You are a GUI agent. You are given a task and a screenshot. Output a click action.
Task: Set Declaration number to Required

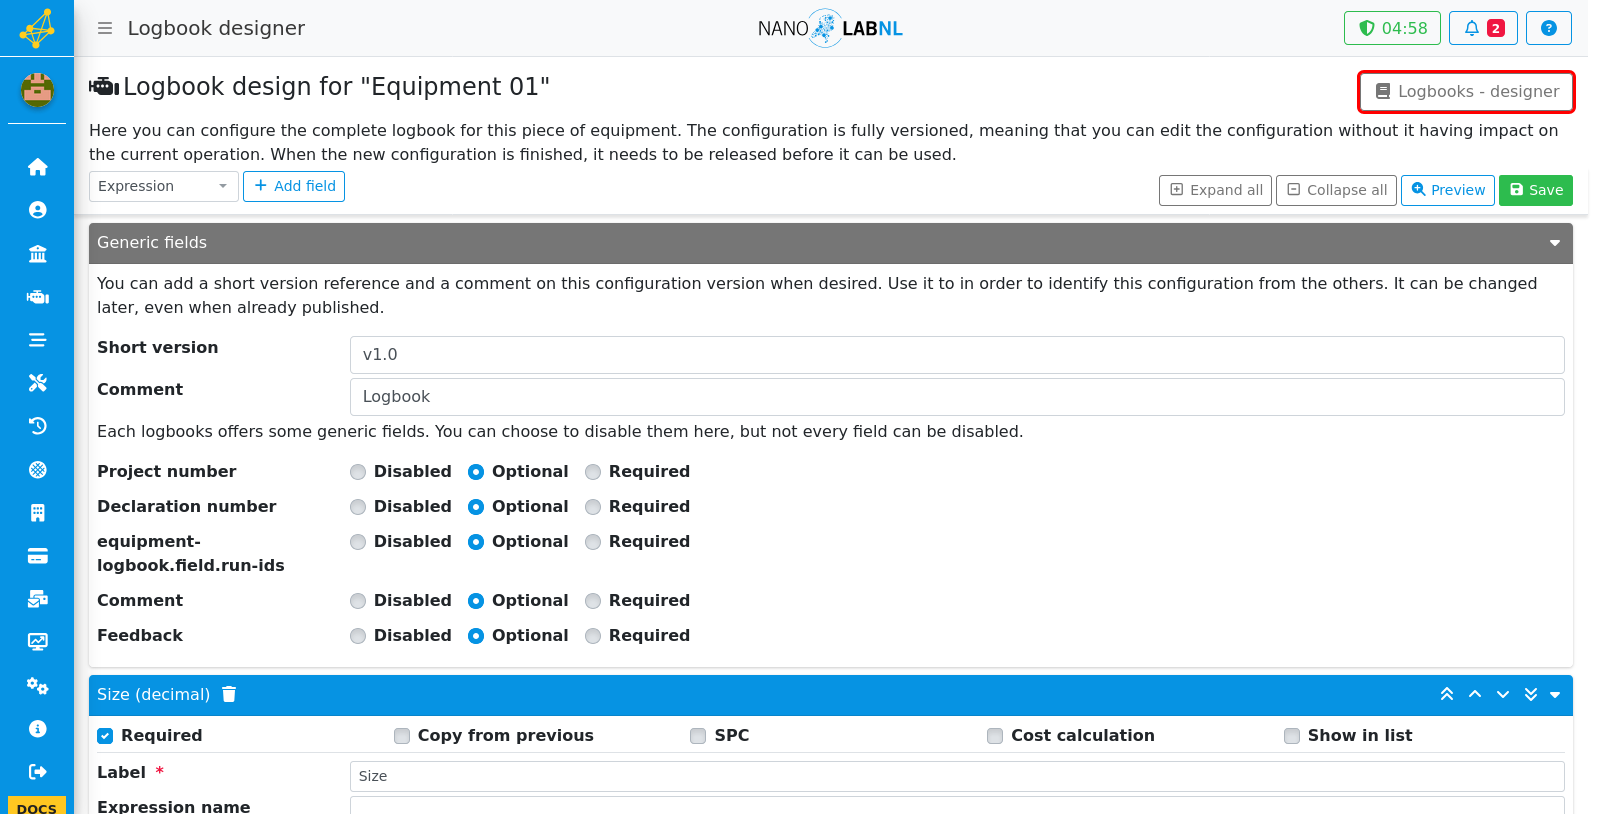point(593,507)
